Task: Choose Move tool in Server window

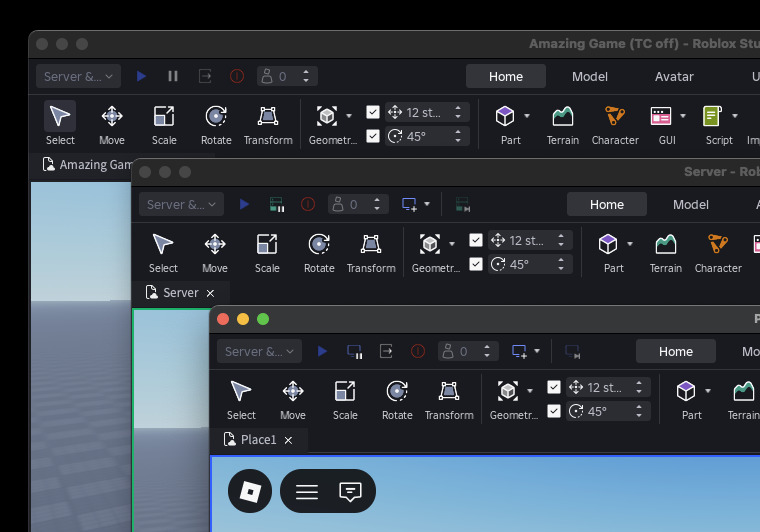Action: click(x=215, y=251)
